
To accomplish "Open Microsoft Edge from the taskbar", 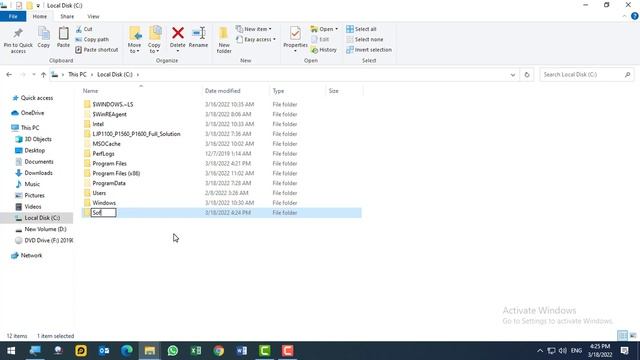I will 127,351.
